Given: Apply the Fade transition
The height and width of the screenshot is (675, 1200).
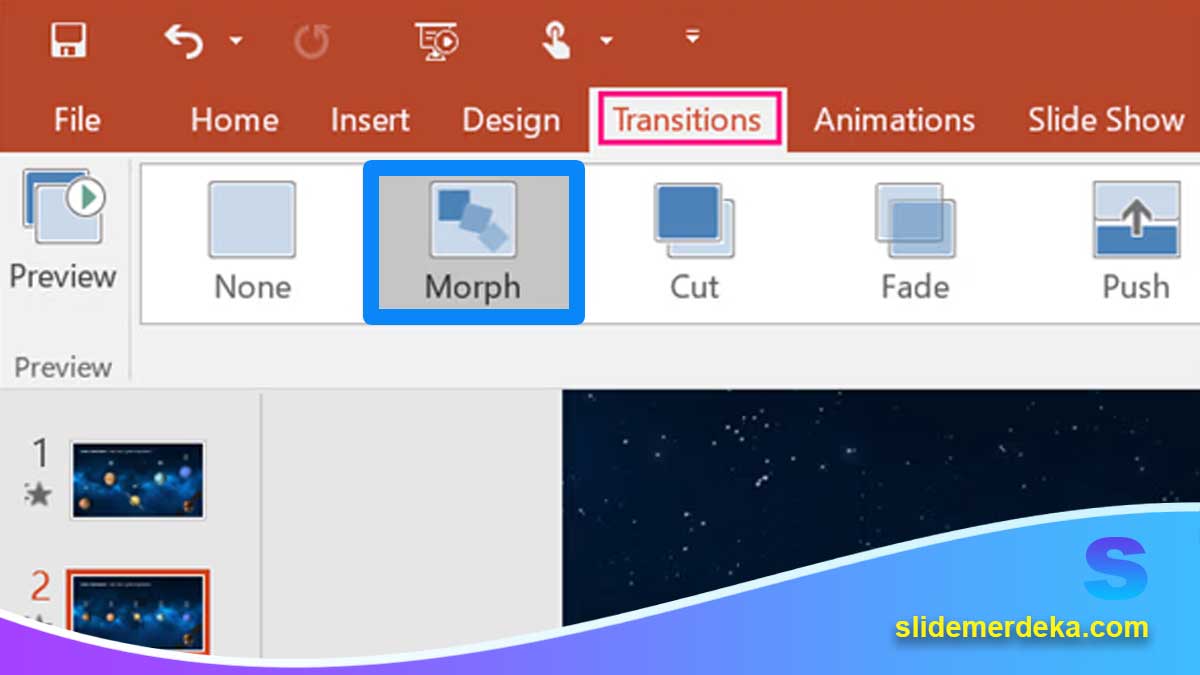Looking at the screenshot, I should [915, 243].
